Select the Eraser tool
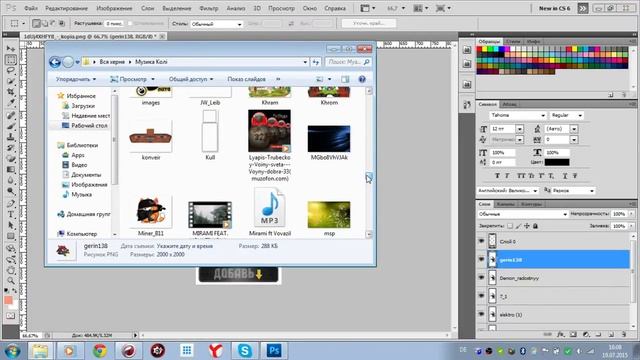Screen dimensions: 640x360 [11, 159]
